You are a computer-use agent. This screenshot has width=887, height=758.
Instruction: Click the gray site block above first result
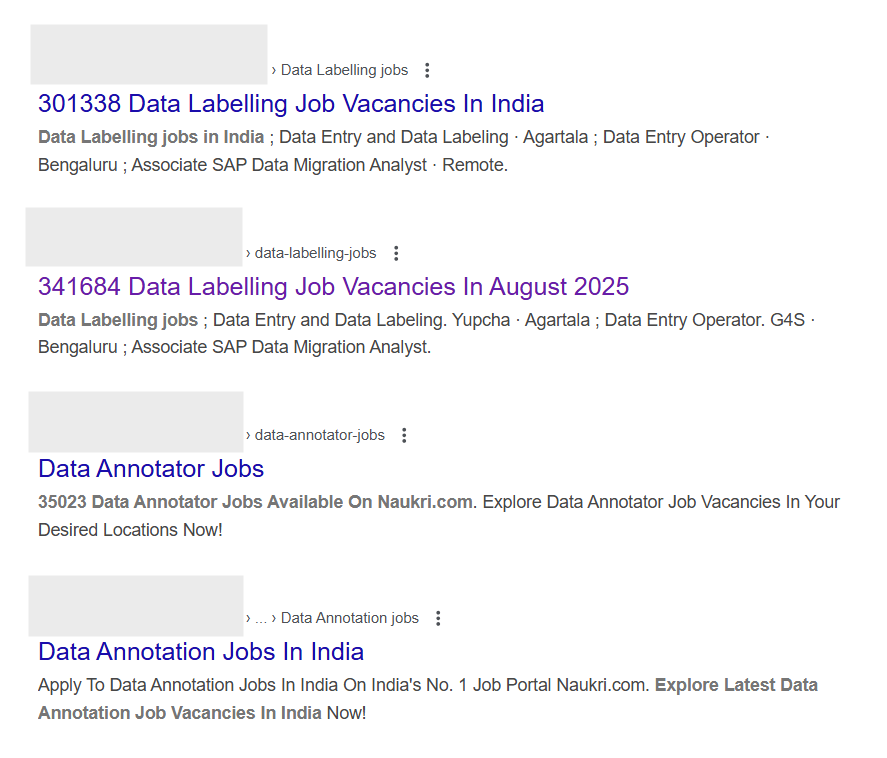coord(149,54)
